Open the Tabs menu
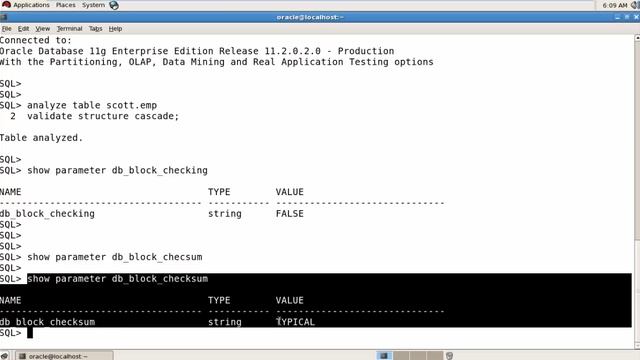Viewport: 640px width, 360px height. (x=96, y=29)
